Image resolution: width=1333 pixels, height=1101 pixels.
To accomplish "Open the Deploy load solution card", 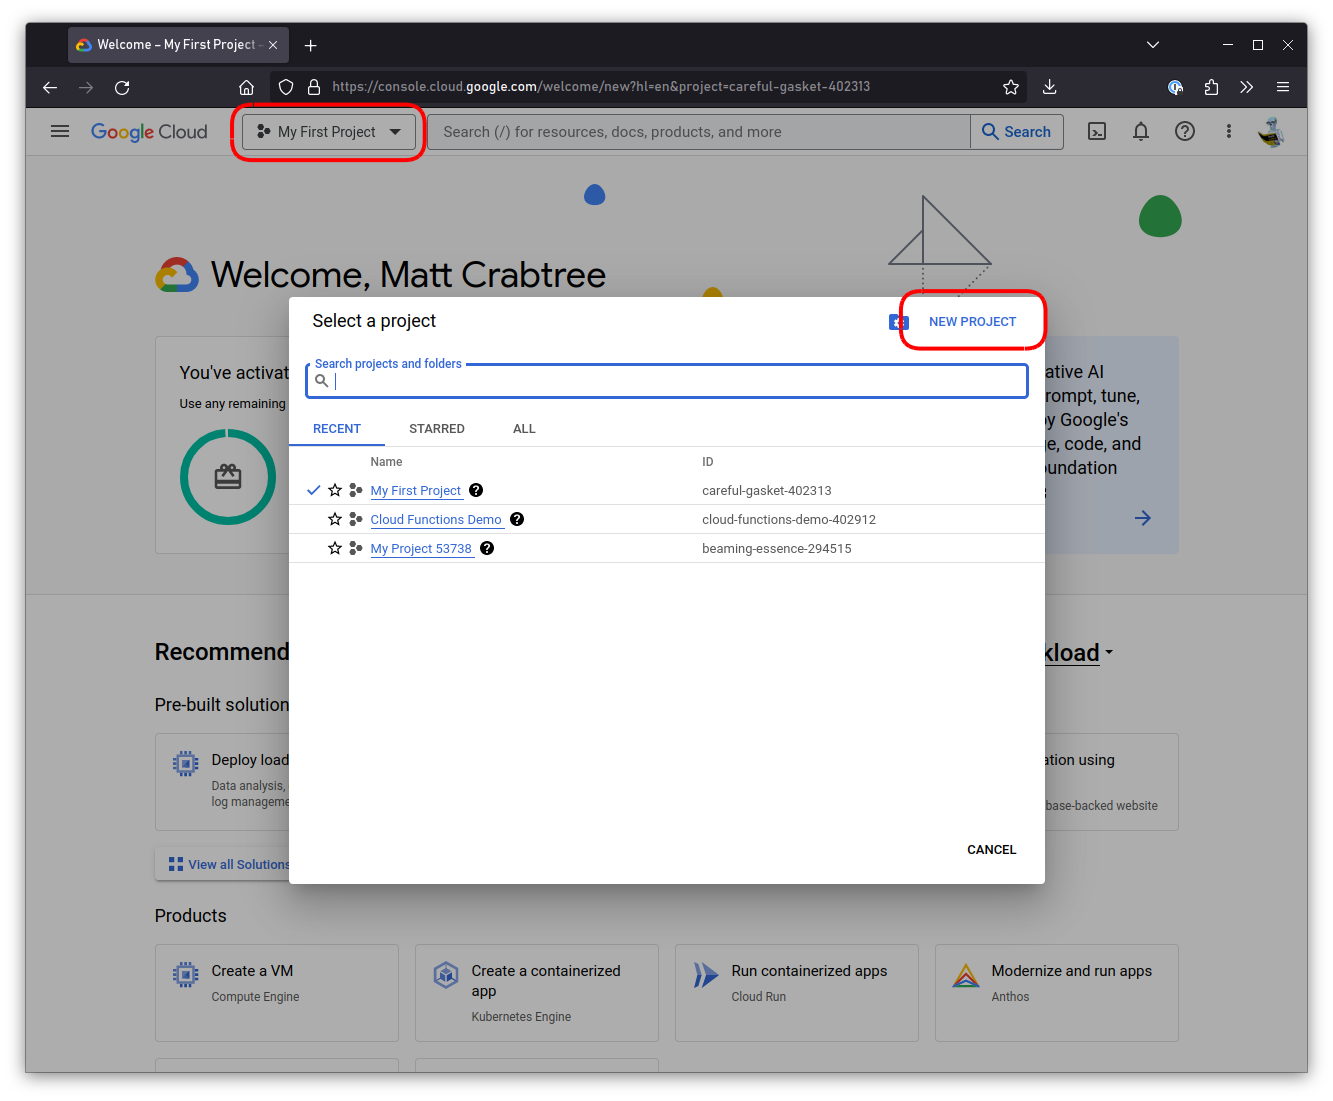I will point(222,782).
